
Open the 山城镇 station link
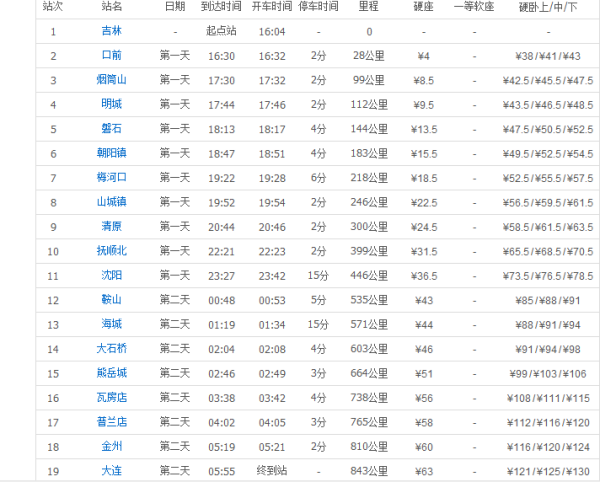point(112,202)
